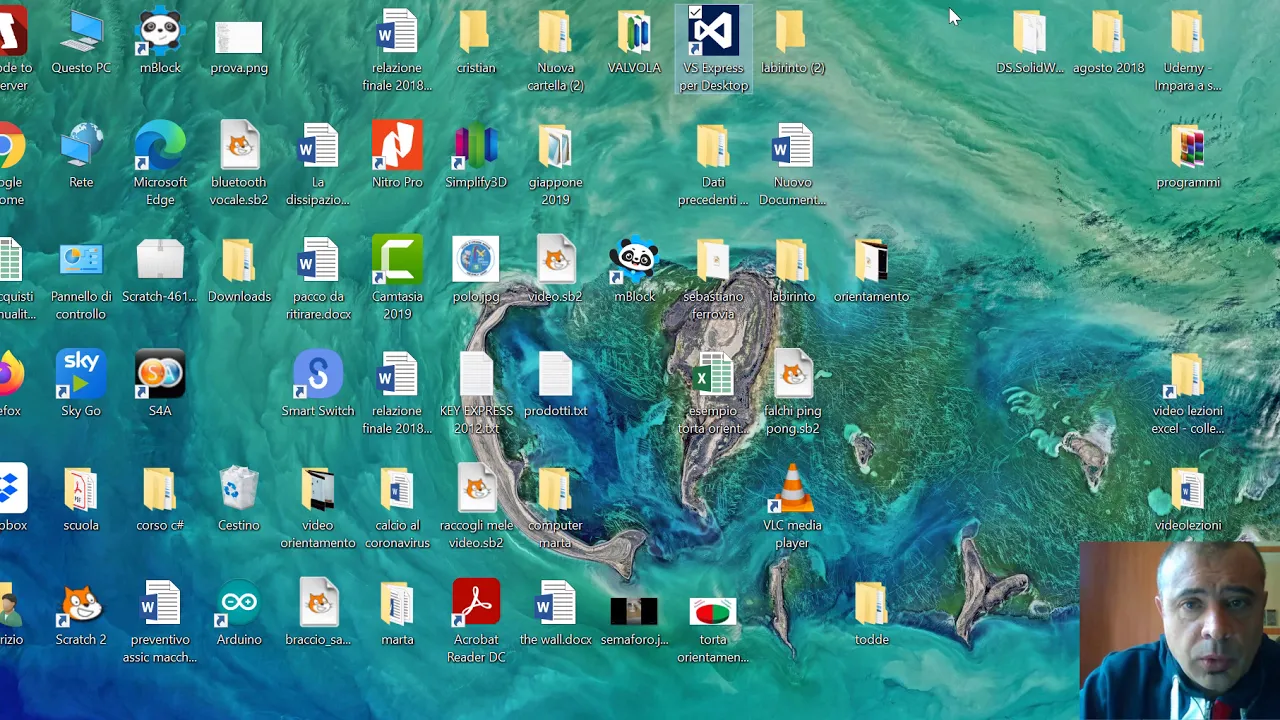Select esempio torta orient... Excel file
This screenshot has width=1280, height=720.
pyautogui.click(x=713, y=392)
